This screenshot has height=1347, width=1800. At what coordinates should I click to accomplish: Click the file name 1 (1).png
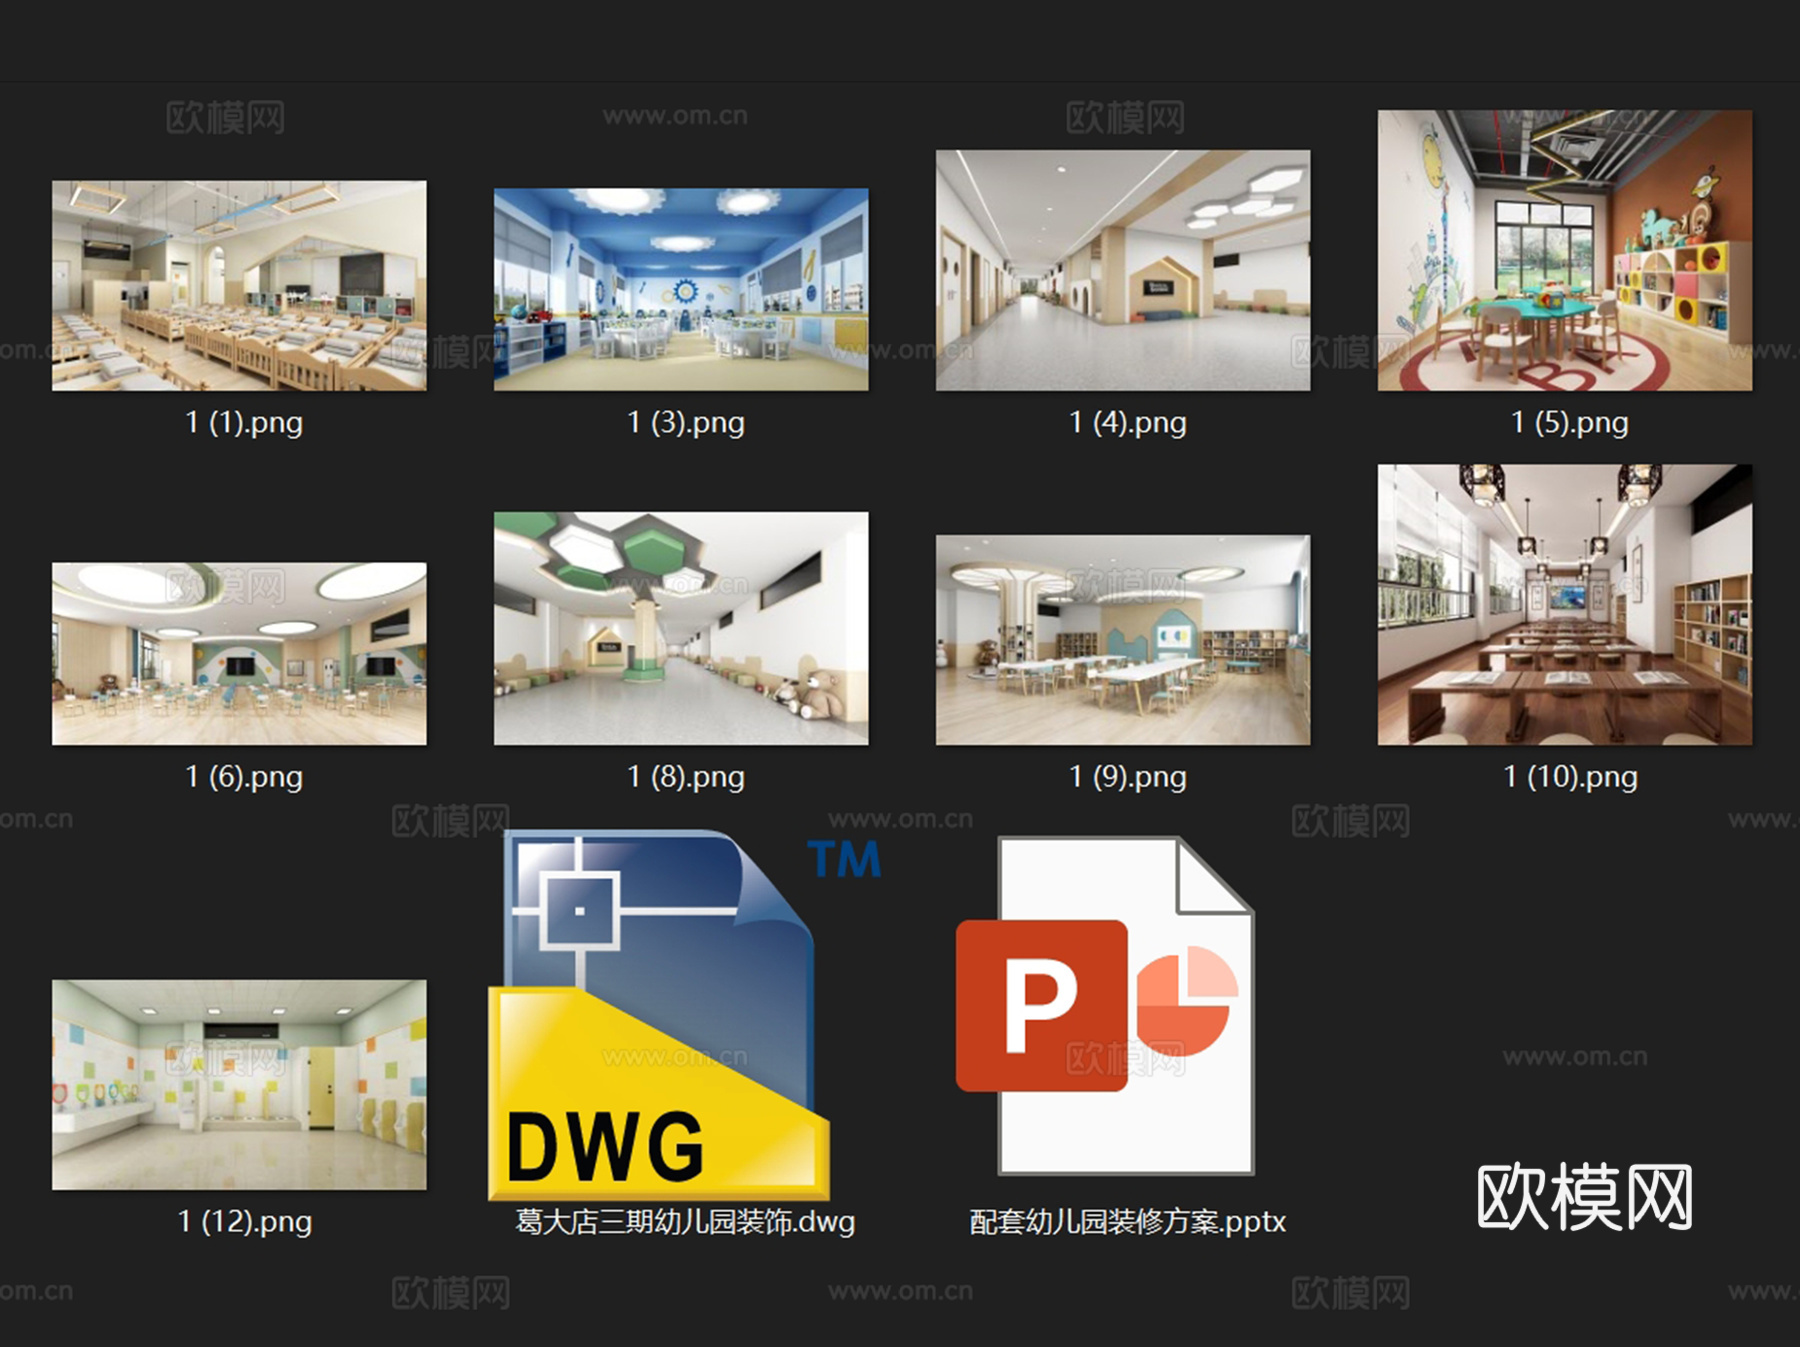tap(244, 422)
